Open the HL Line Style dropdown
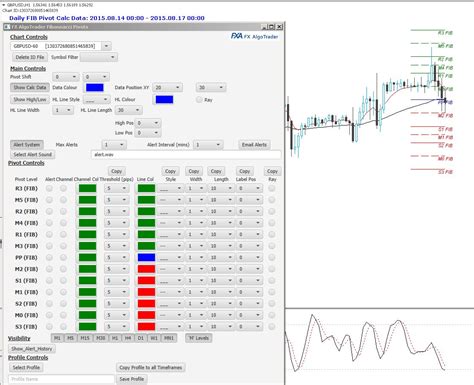This screenshot has height=385, width=474. tap(96, 99)
